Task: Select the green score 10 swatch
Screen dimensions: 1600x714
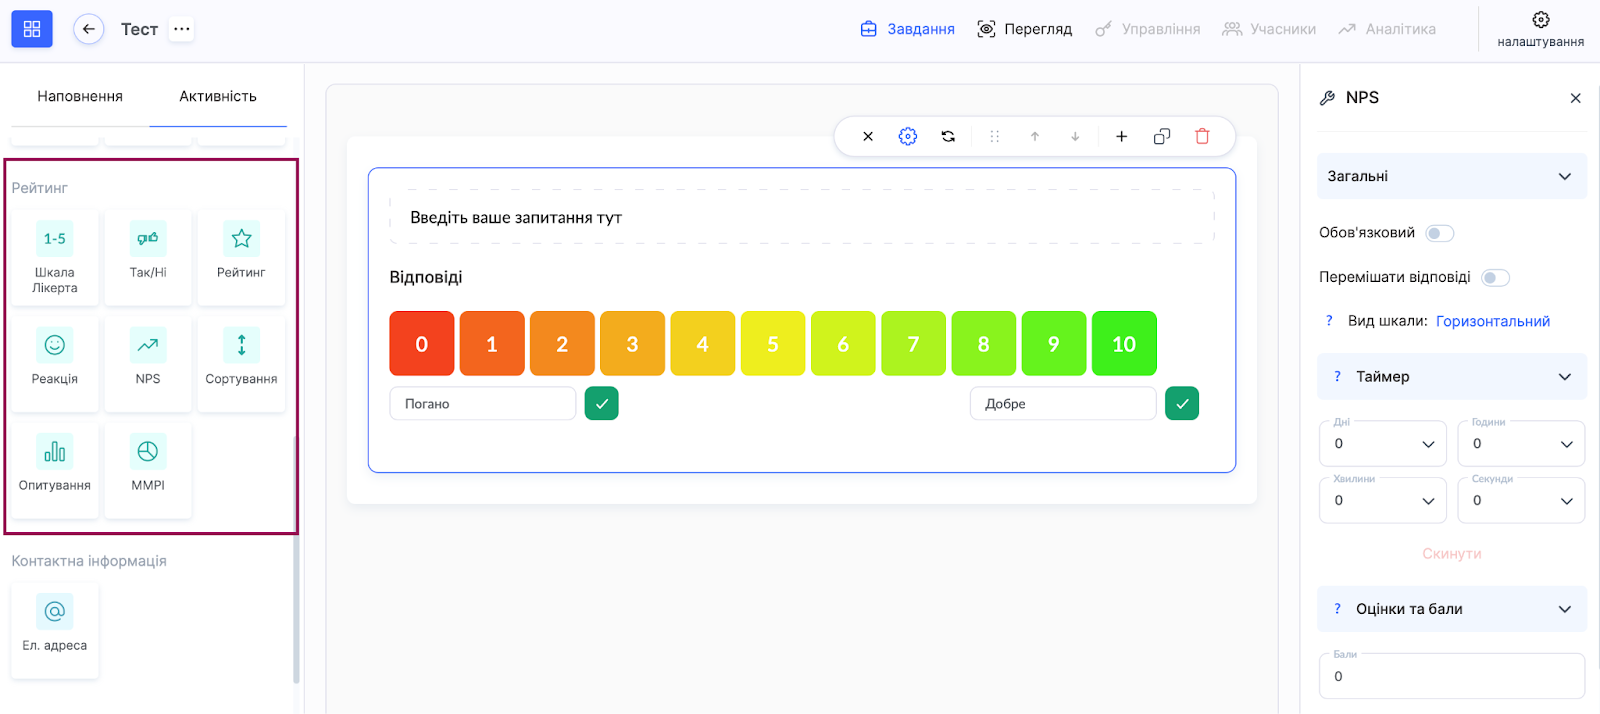Action: click(x=1124, y=344)
